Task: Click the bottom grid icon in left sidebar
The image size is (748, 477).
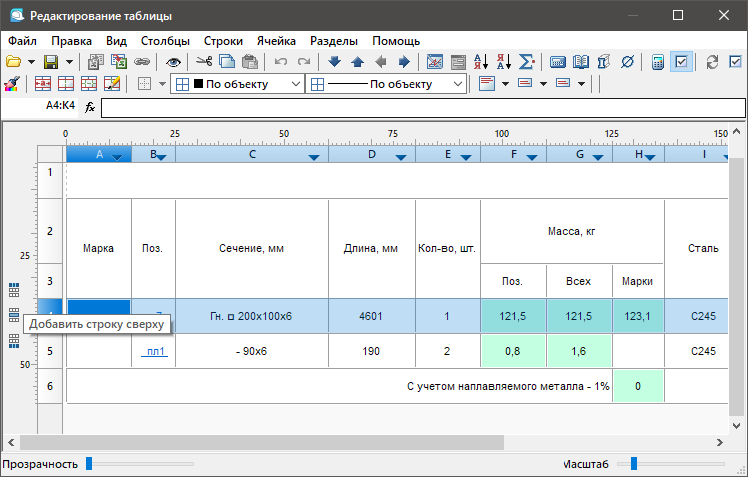Action: (14, 341)
